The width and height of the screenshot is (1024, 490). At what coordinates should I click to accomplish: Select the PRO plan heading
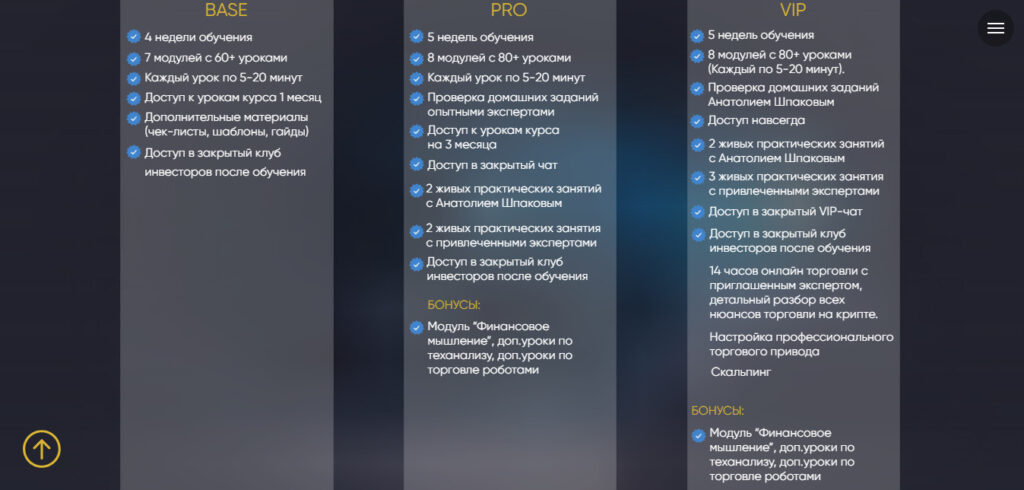[509, 10]
